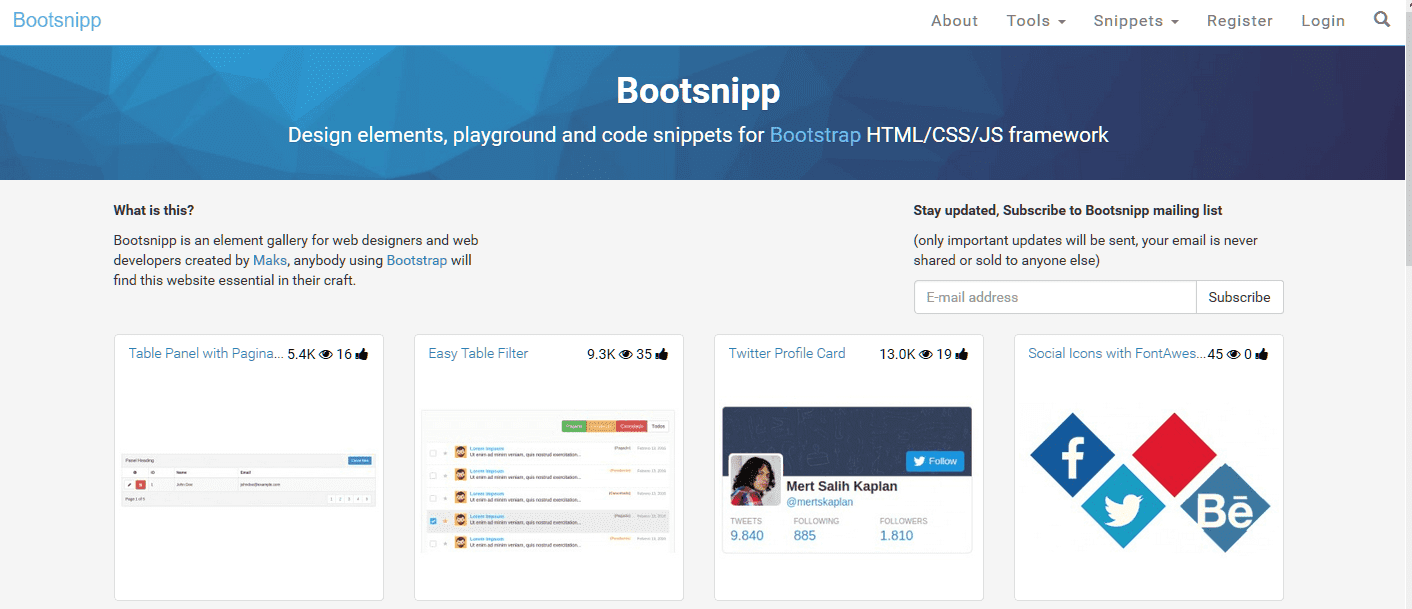Viewport: 1412px width, 609px height.
Task: Click thumbs-up icon on Twitter Profile Card
Action: coord(962,354)
